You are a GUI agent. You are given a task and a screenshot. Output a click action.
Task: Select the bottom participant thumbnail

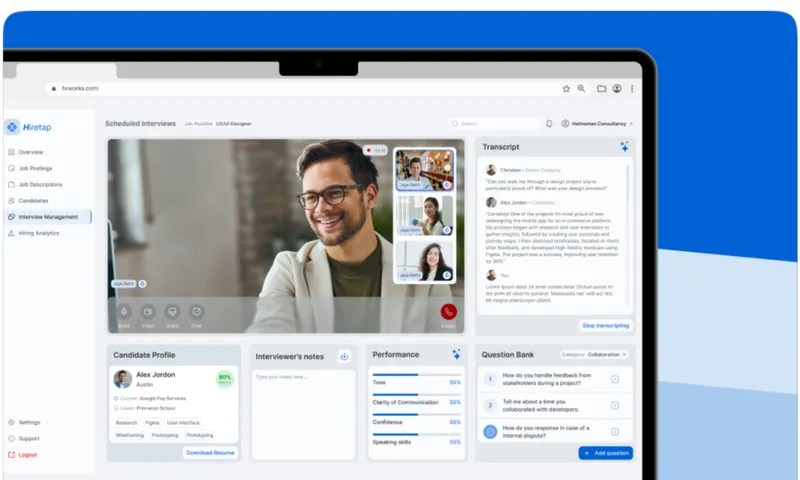(x=424, y=261)
